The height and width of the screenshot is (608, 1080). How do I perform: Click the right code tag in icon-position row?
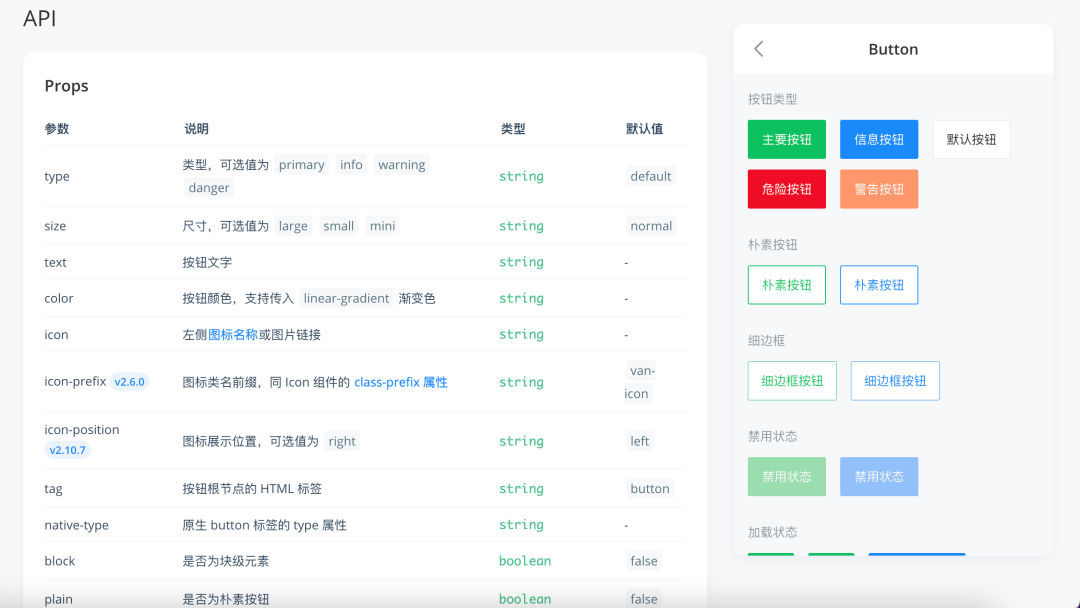coord(342,441)
